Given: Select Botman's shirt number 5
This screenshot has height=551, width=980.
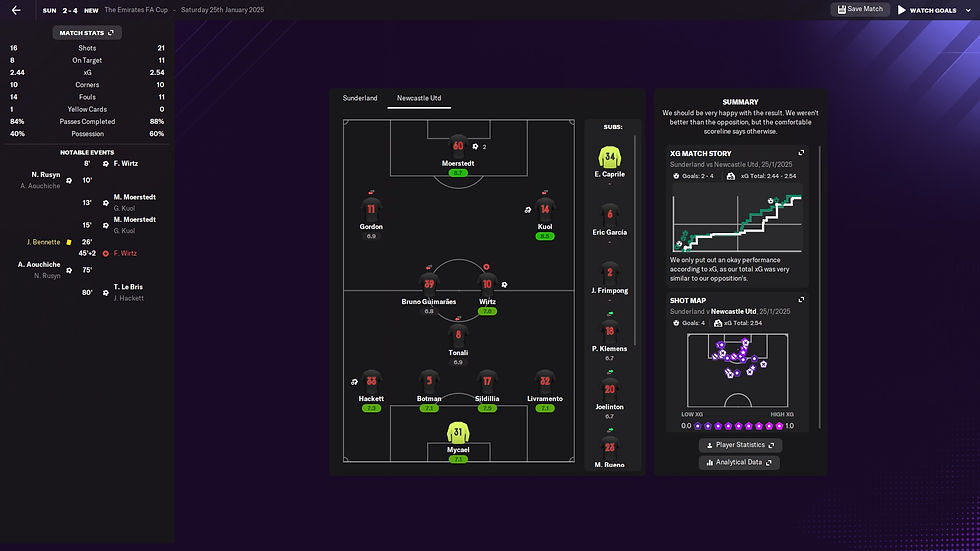Looking at the screenshot, I should tap(429, 381).
